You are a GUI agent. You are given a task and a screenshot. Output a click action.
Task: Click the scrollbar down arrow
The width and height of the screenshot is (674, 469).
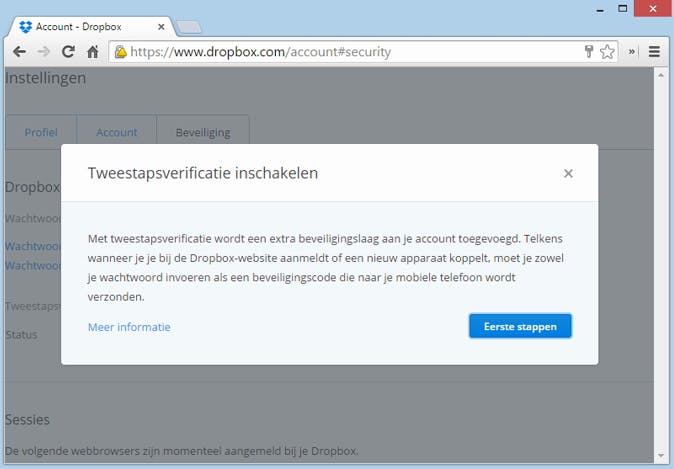coord(661,456)
